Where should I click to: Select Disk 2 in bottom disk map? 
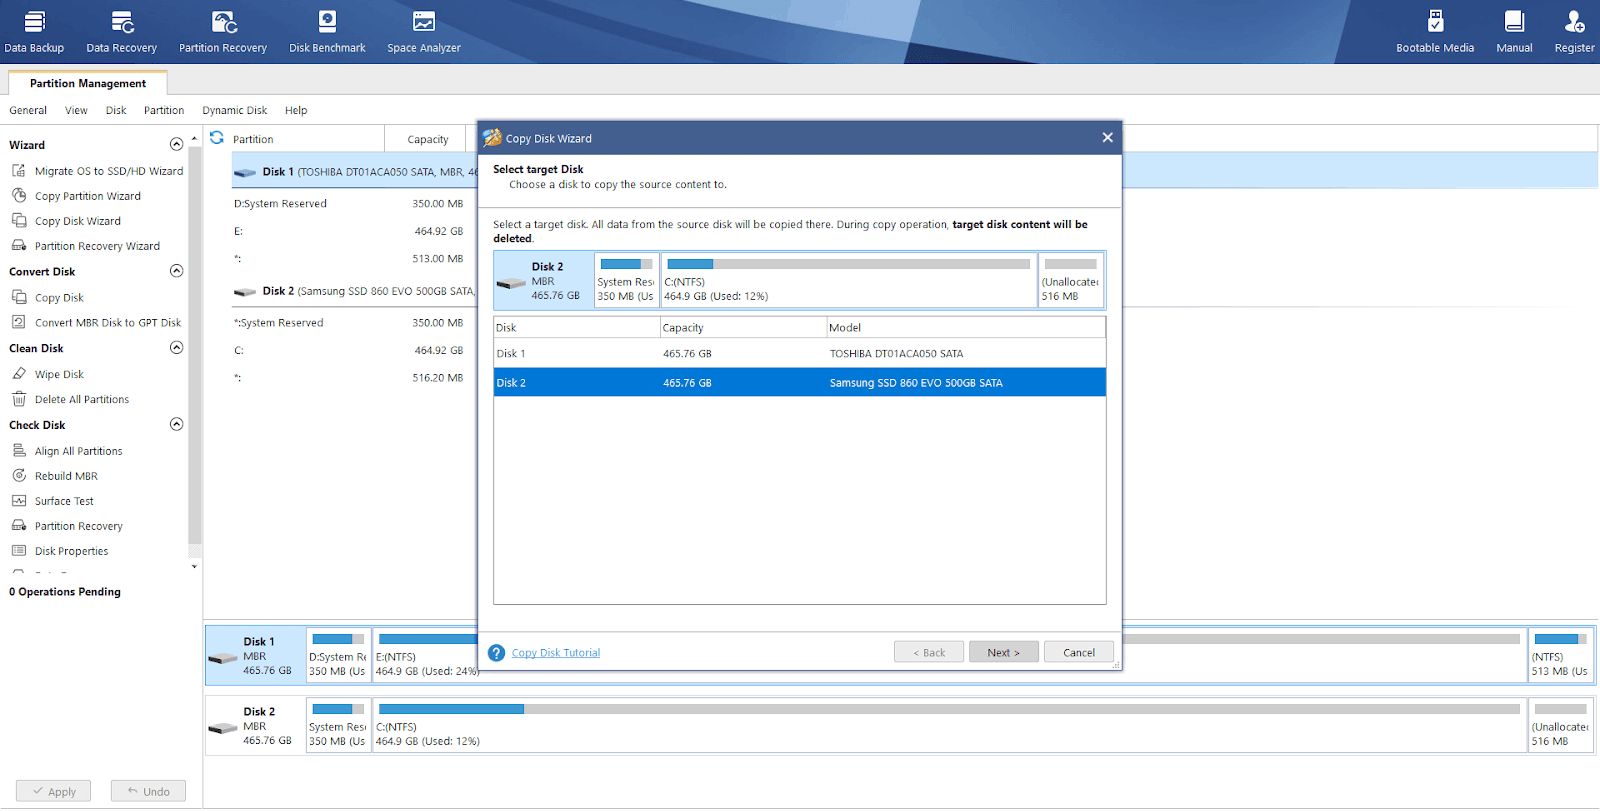pos(254,726)
